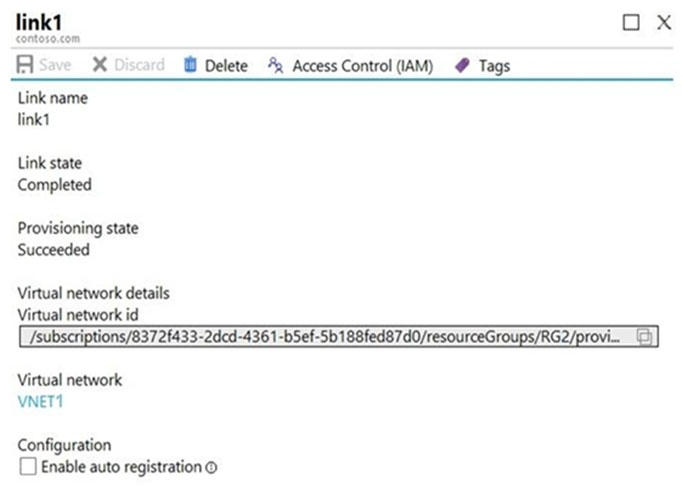The height and width of the screenshot is (494, 682).
Task: Close the link1 blade
Action: [x=662, y=22]
